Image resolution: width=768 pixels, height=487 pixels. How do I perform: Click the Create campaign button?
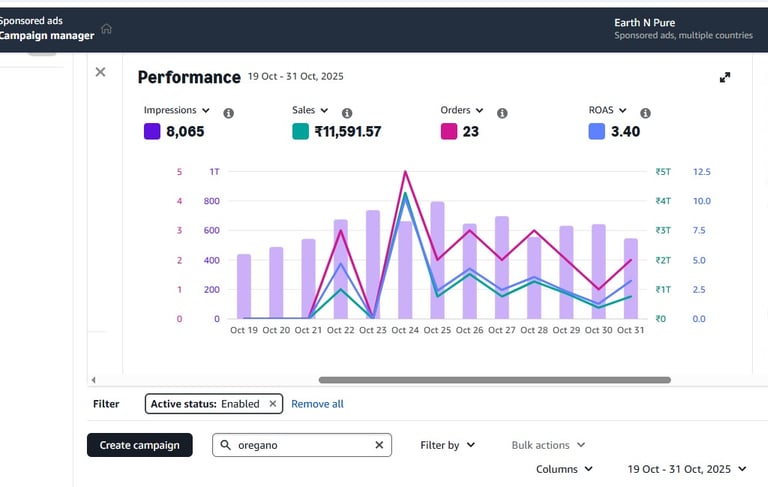coord(140,445)
